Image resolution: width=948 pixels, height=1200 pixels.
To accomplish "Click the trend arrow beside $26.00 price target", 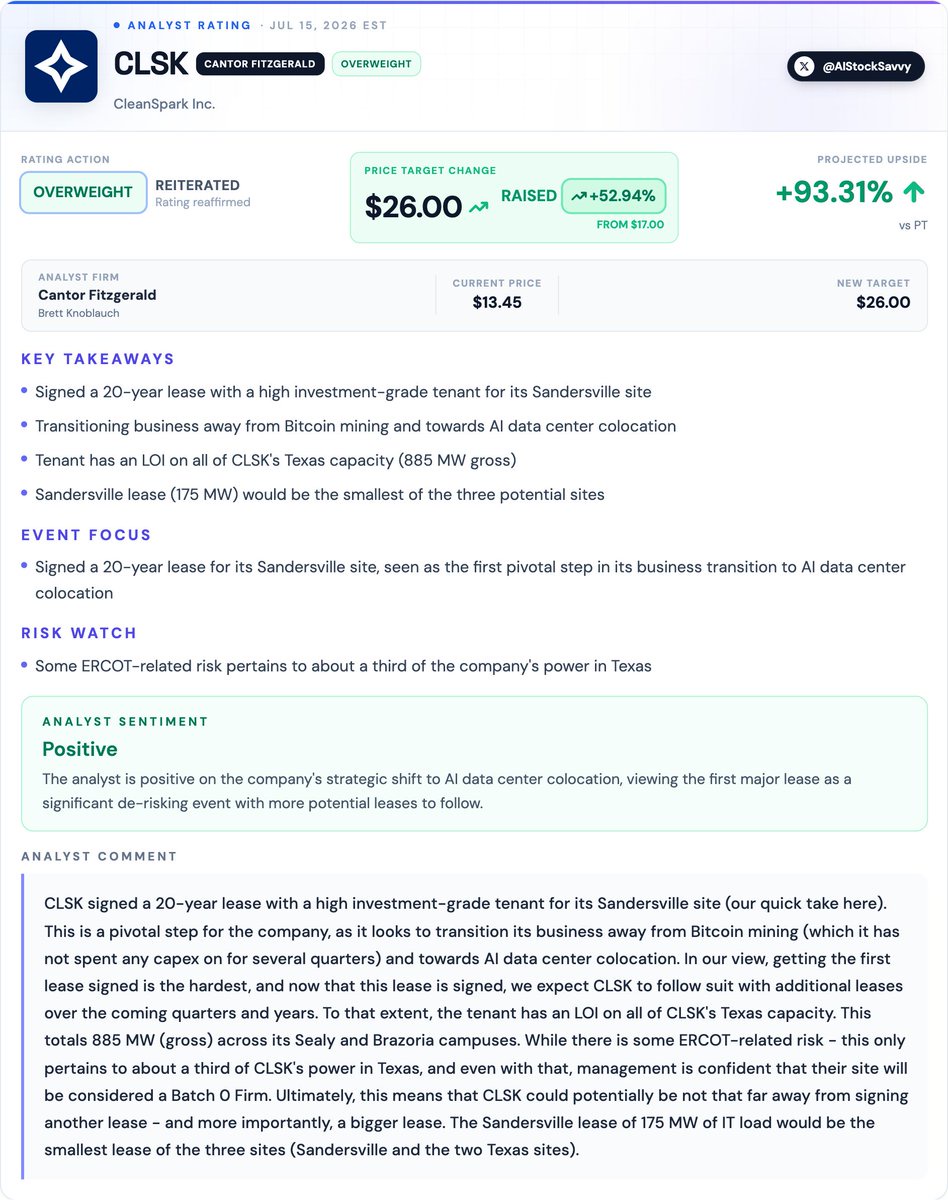I will 478,207.
